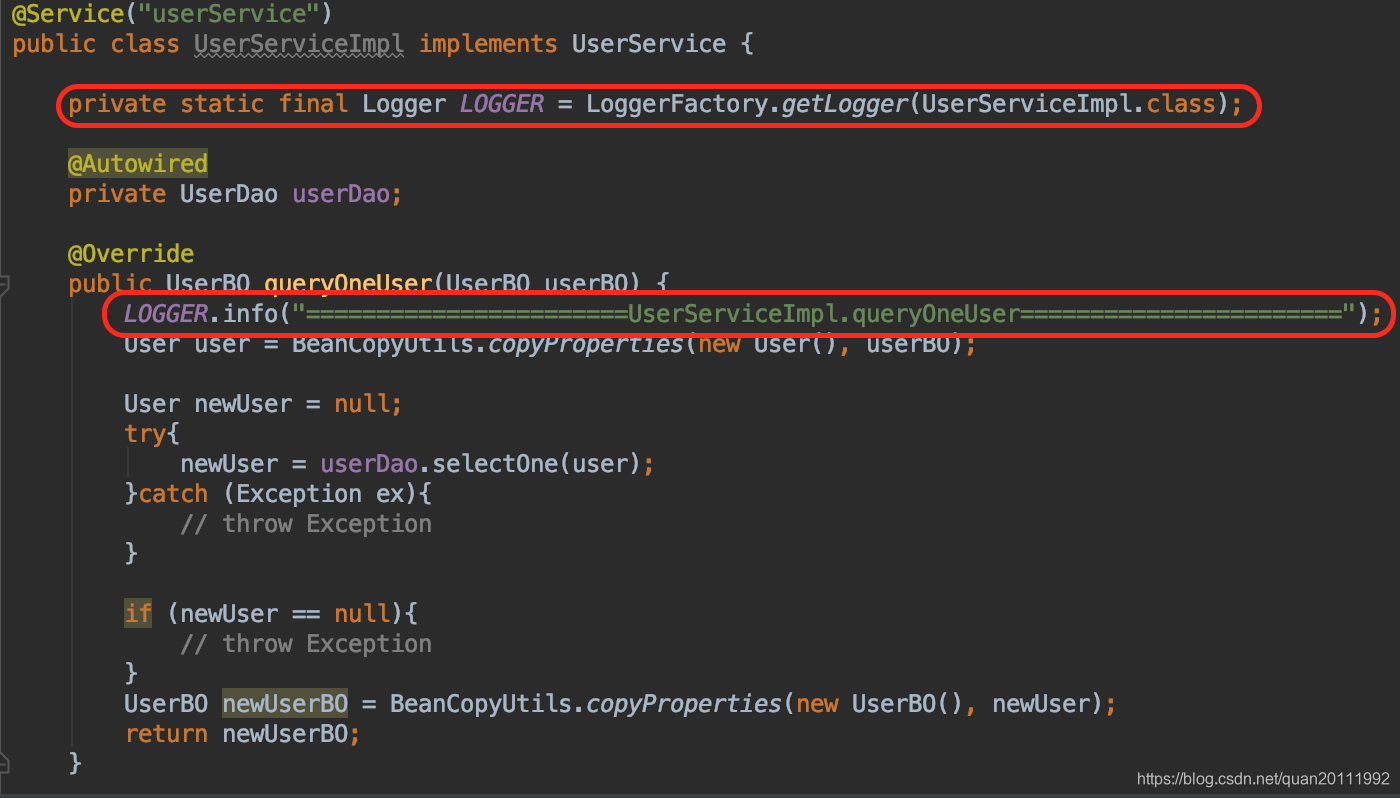Click userDao in the private field declaration

click(341, 194)
